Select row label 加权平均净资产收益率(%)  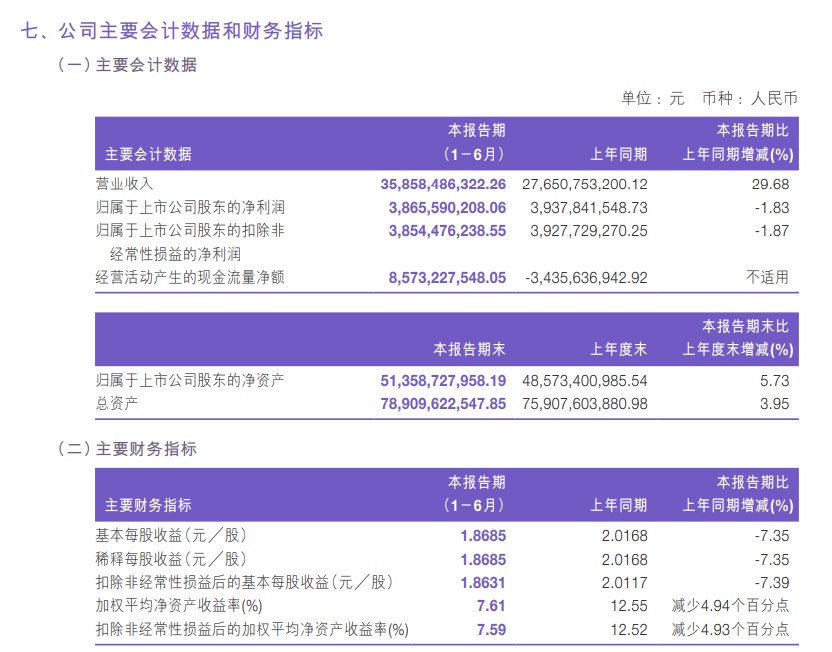[179, 605]
